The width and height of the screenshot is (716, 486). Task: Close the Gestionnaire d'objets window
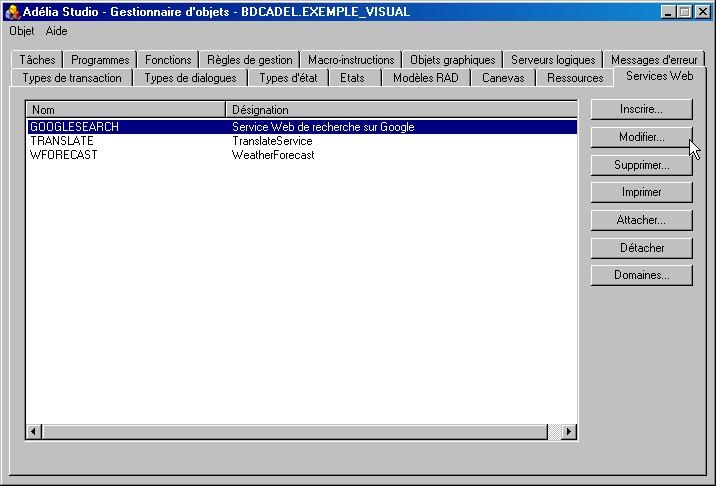pos(702,12)
